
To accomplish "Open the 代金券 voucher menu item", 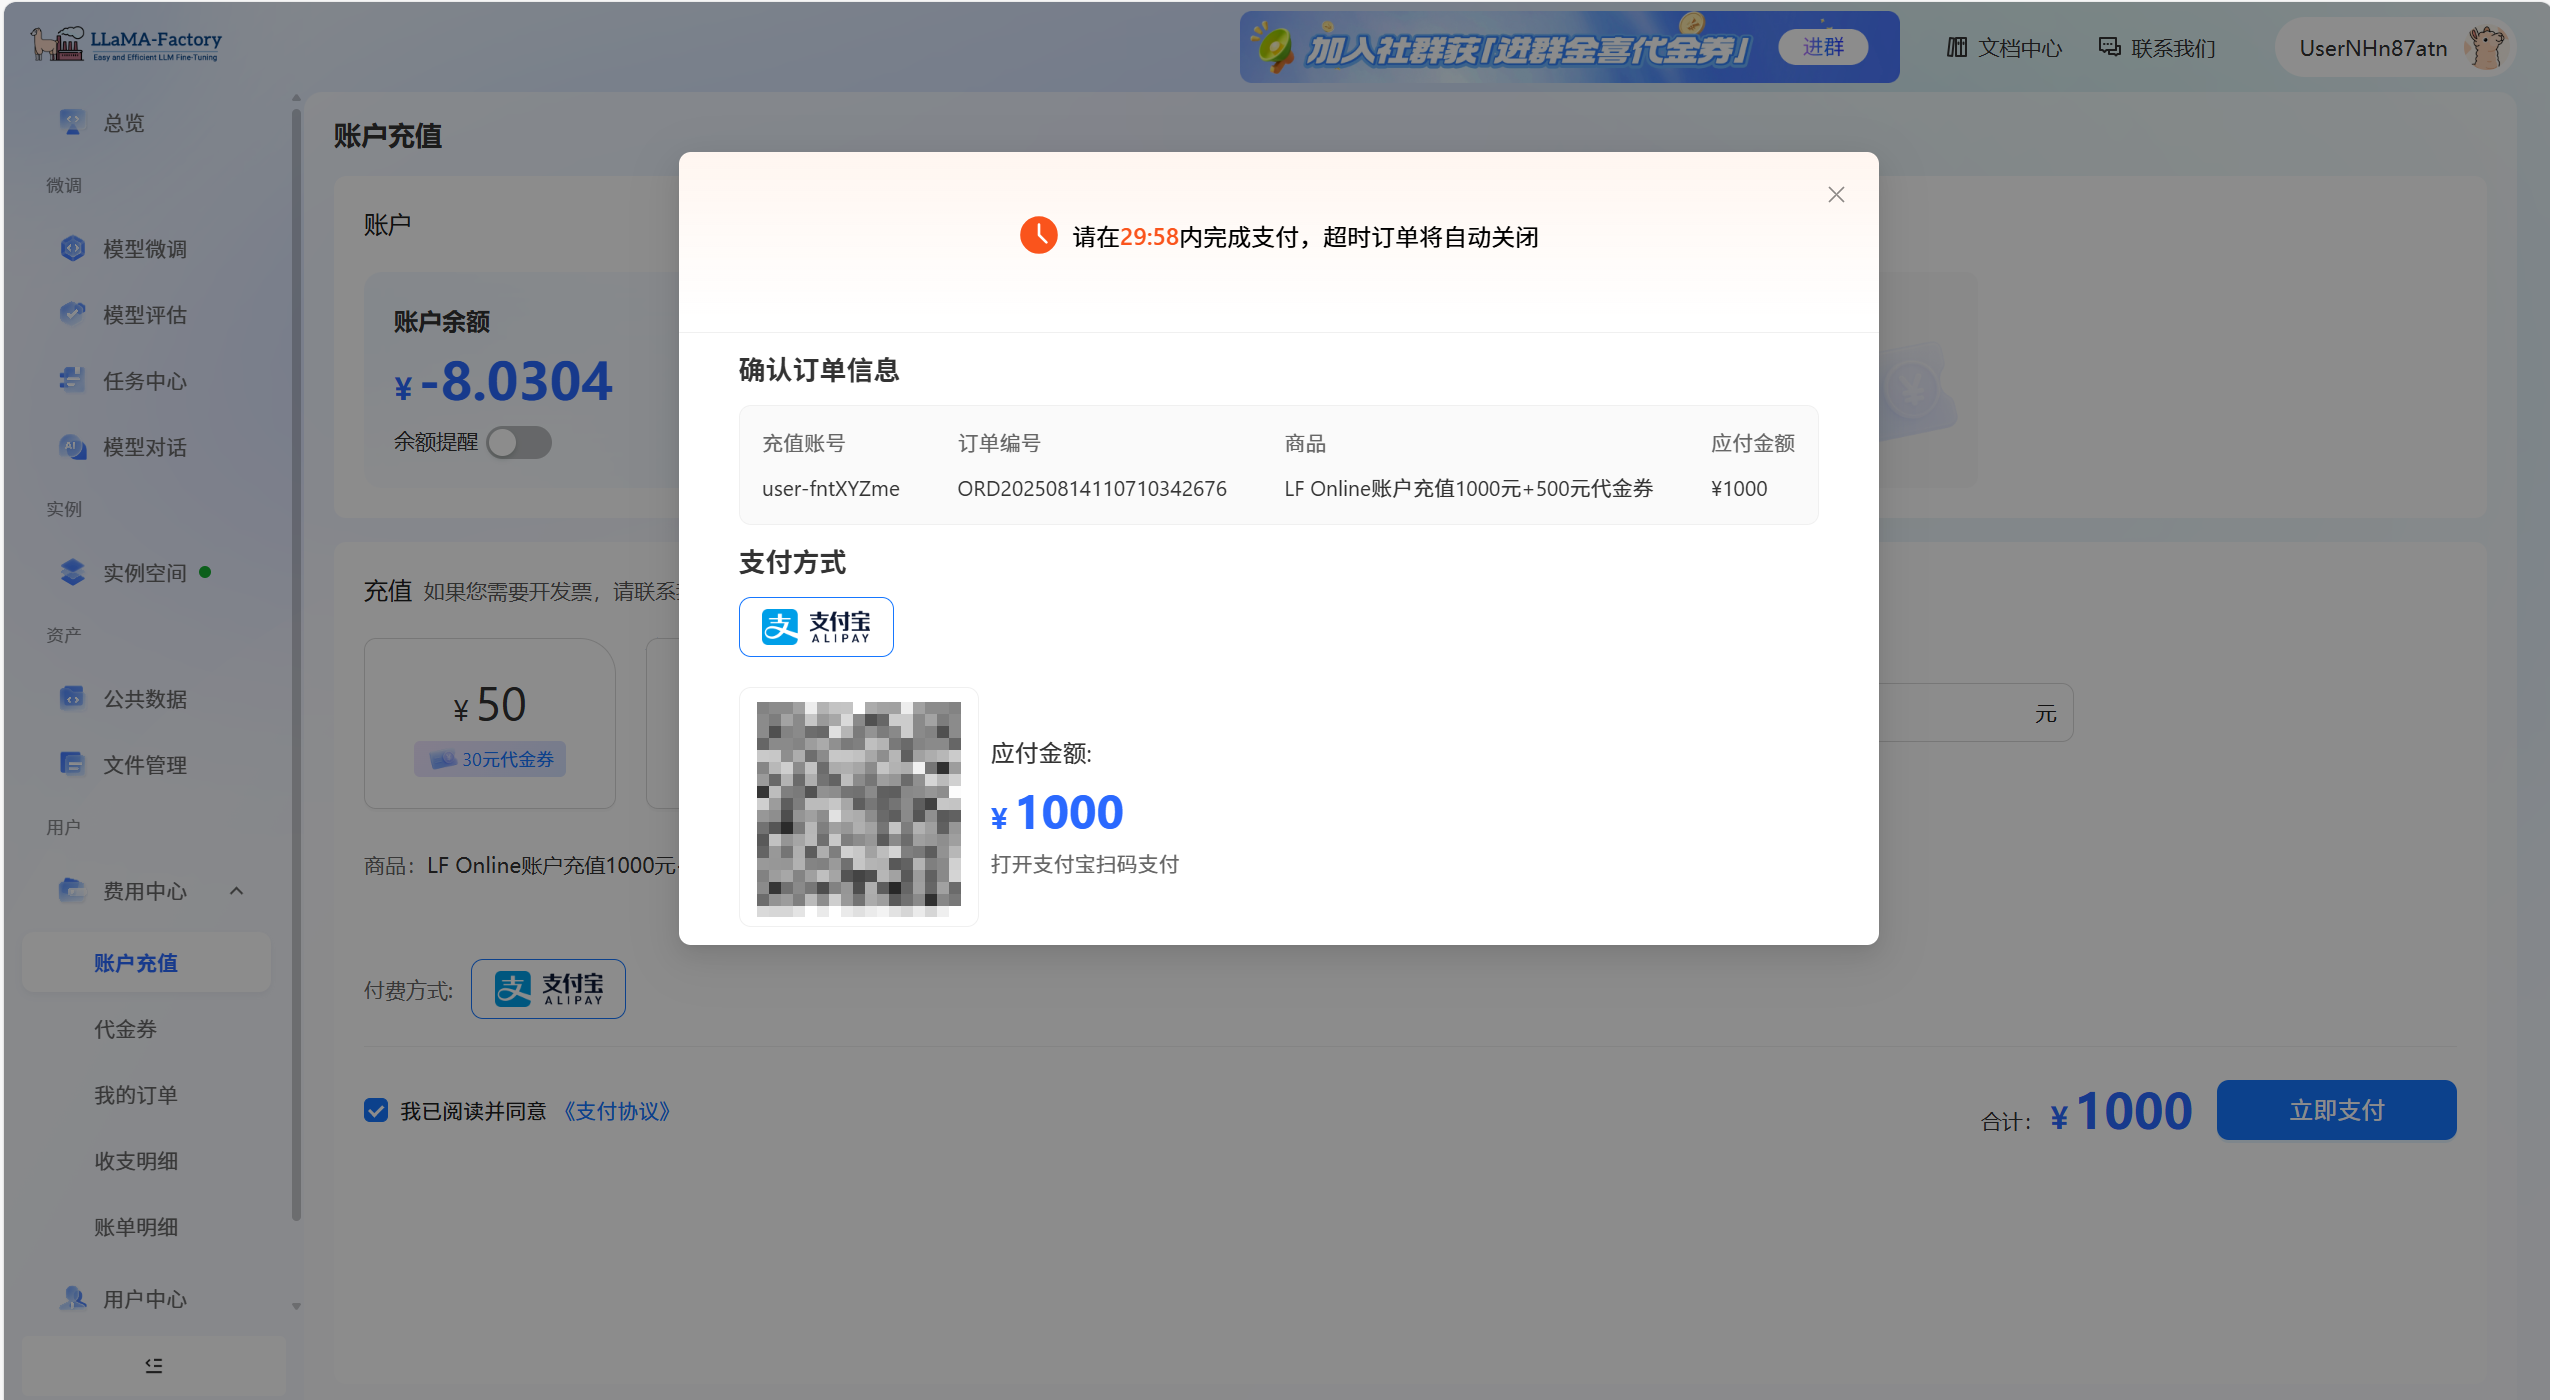I will pos(126,1029).
